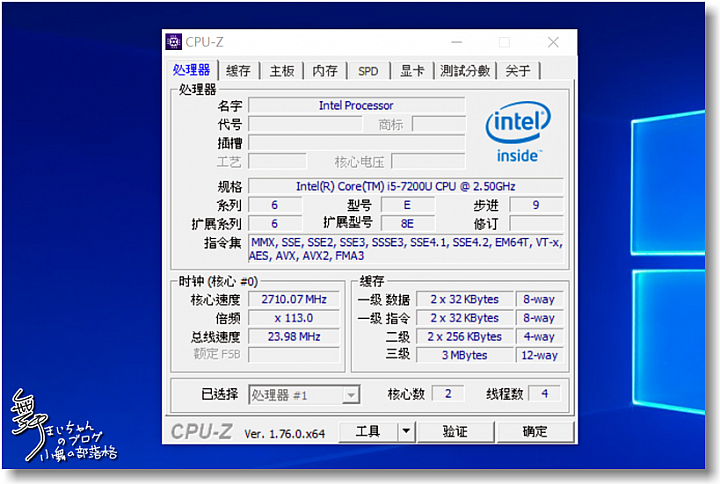The height and width of the screenshot is (484, 720).
Task: Click the empty 插槽 field
Action: (x=356, y=143)
